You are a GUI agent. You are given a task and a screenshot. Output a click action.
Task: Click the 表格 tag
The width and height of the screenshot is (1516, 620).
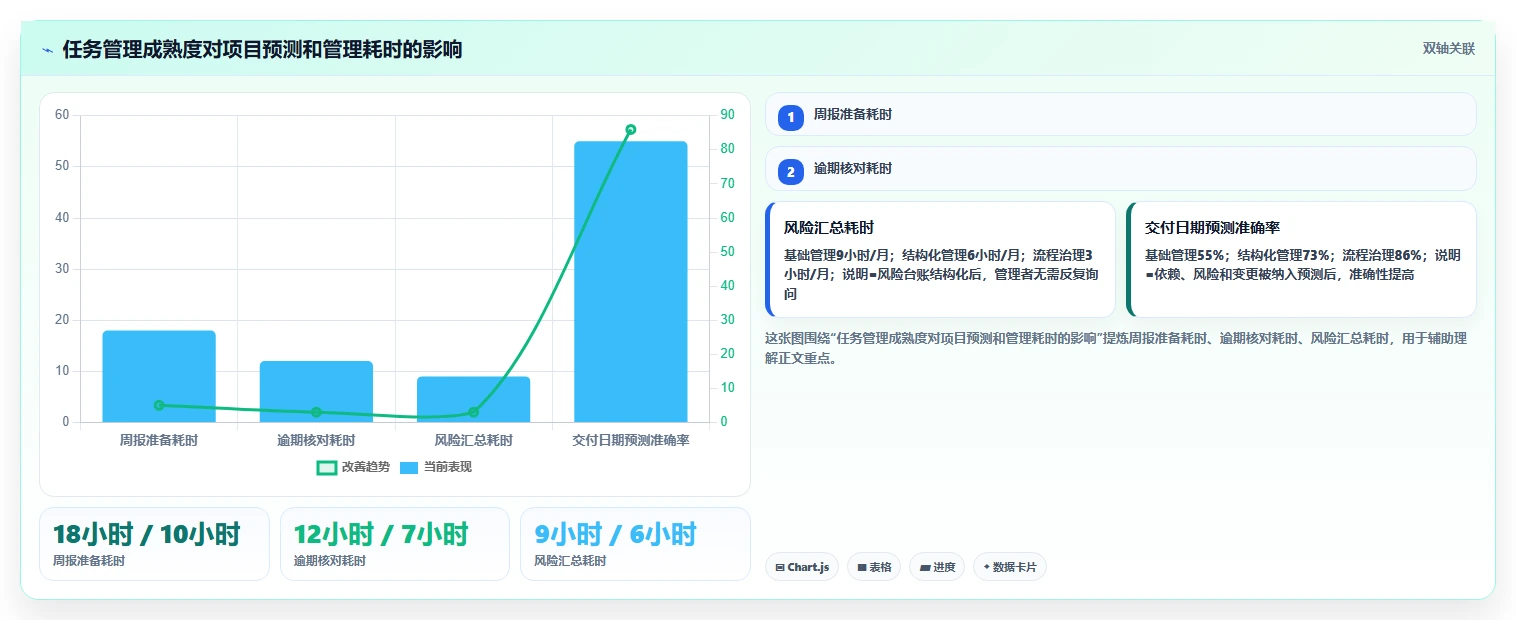point(874,567)
